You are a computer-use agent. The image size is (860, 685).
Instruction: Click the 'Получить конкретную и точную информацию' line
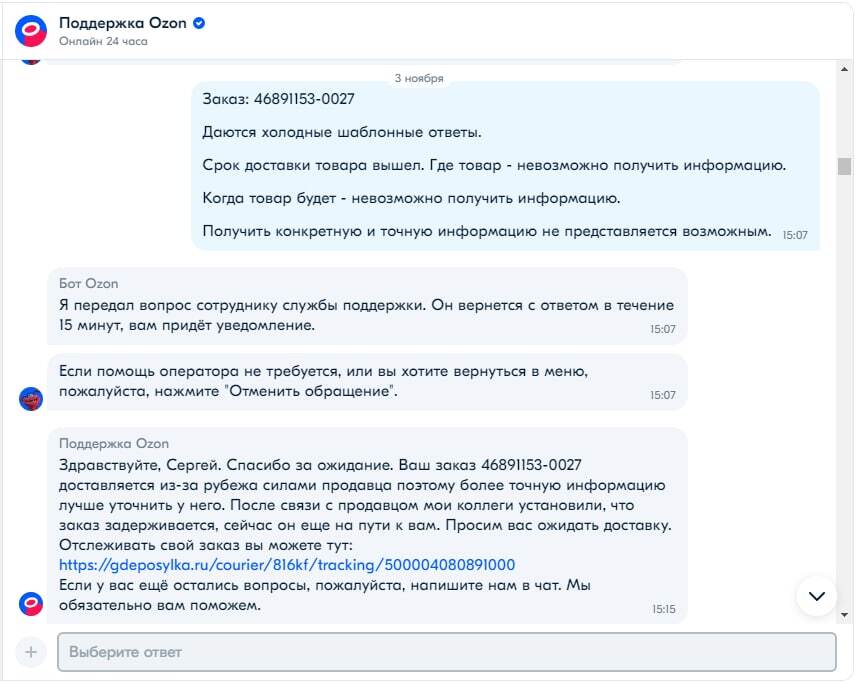tap(487, 231)
